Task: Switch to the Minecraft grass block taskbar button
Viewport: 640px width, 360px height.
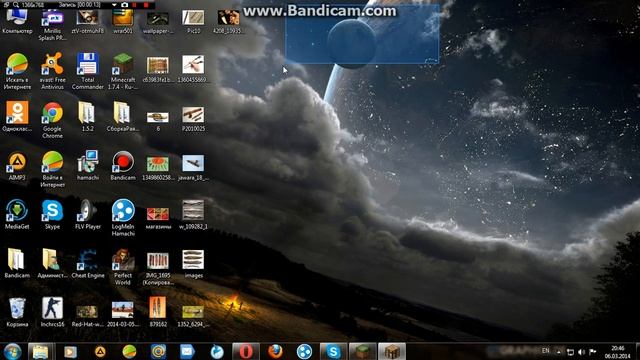Action: (362, 351)
